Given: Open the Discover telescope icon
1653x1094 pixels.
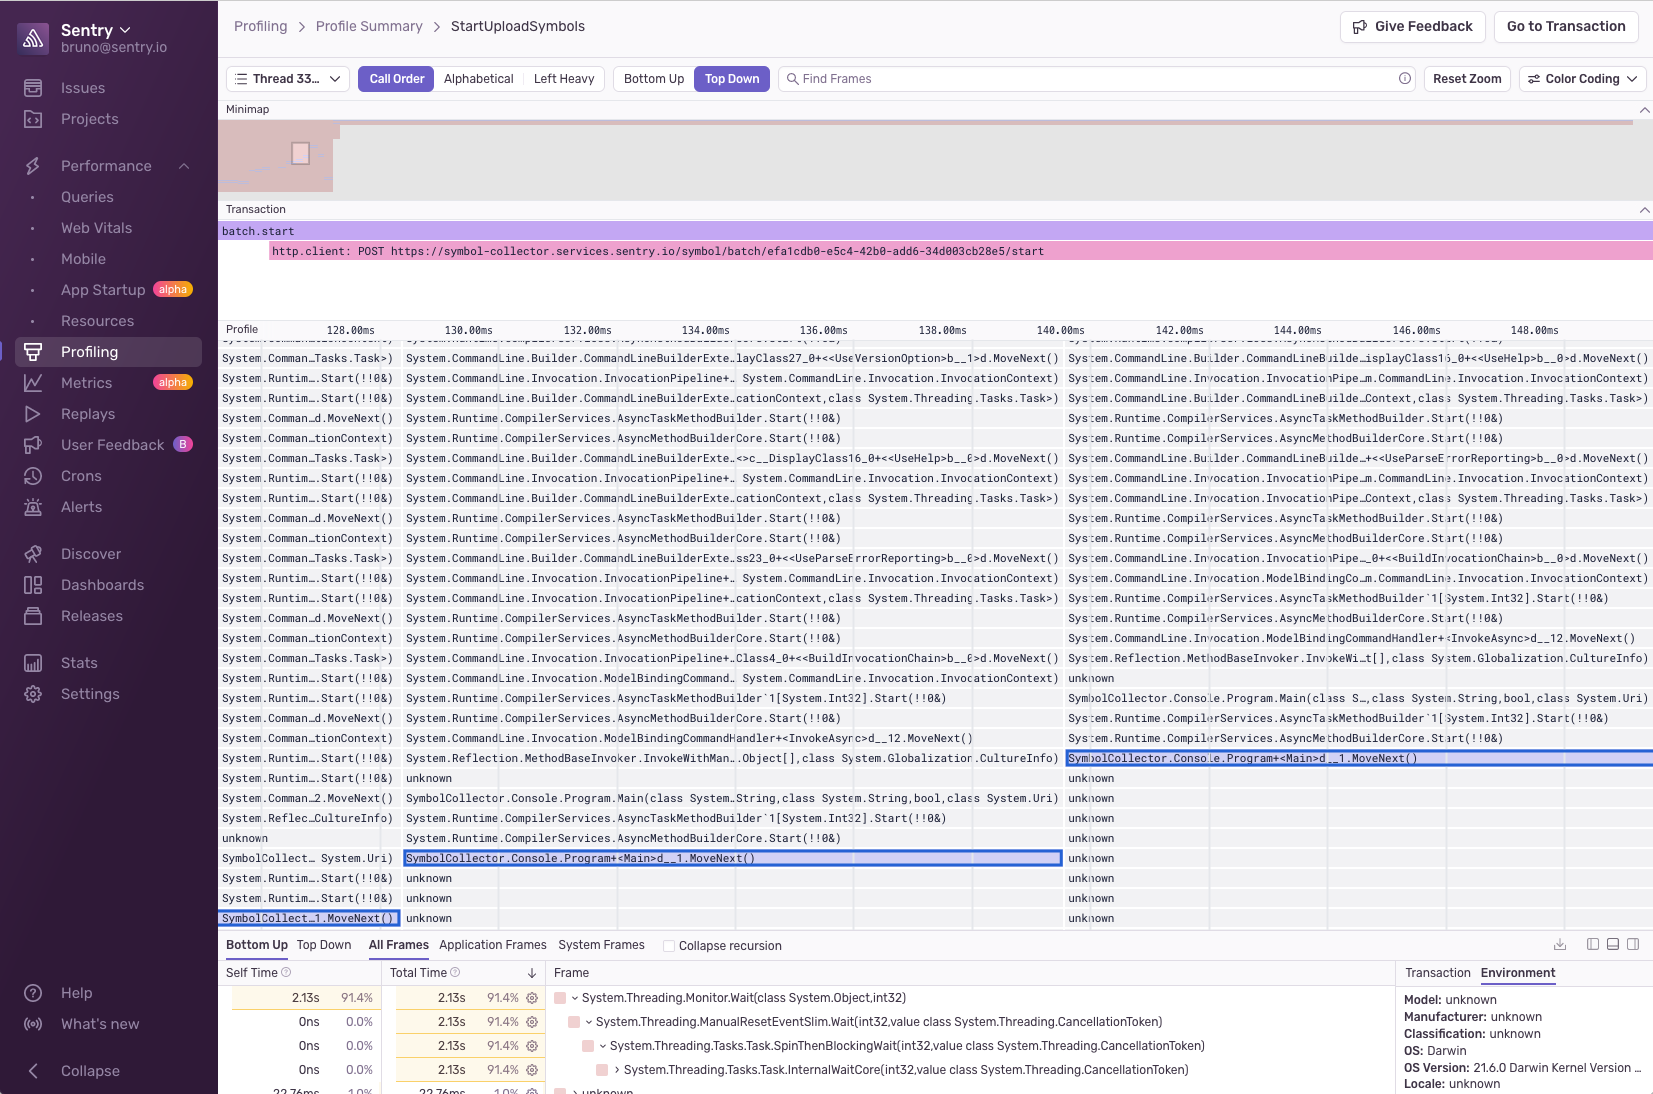Looking at the screenshot, I should coord(33,554).
